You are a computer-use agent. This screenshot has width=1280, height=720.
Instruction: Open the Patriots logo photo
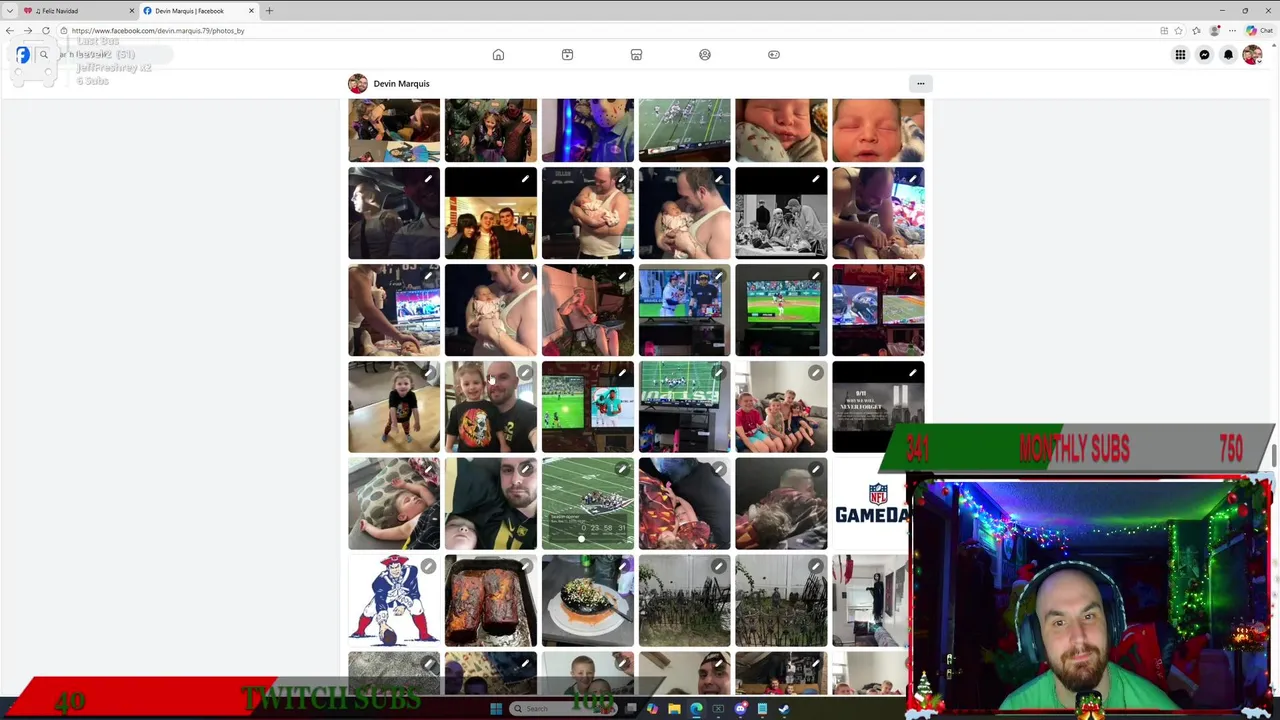pos(394,601)
